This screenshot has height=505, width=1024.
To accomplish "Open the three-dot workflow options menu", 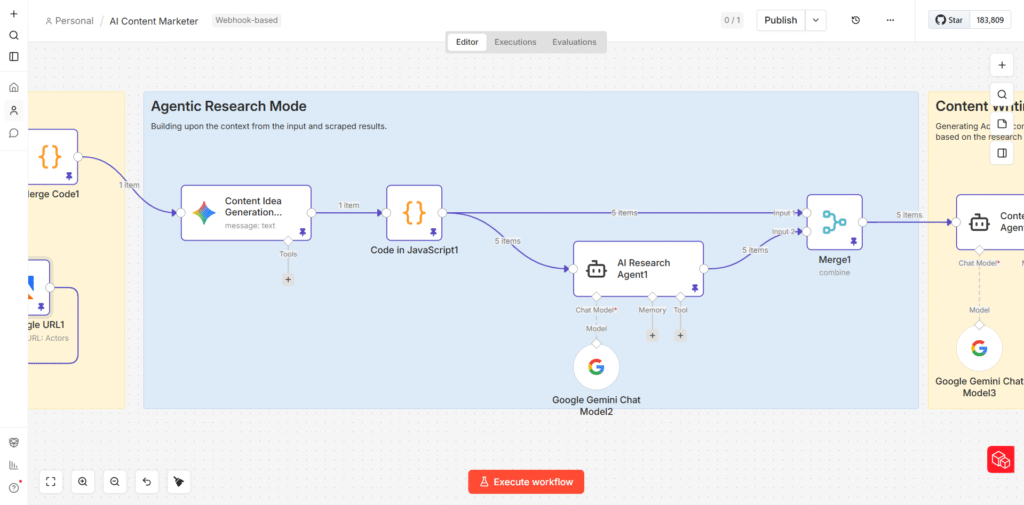I will coord(890,20).
